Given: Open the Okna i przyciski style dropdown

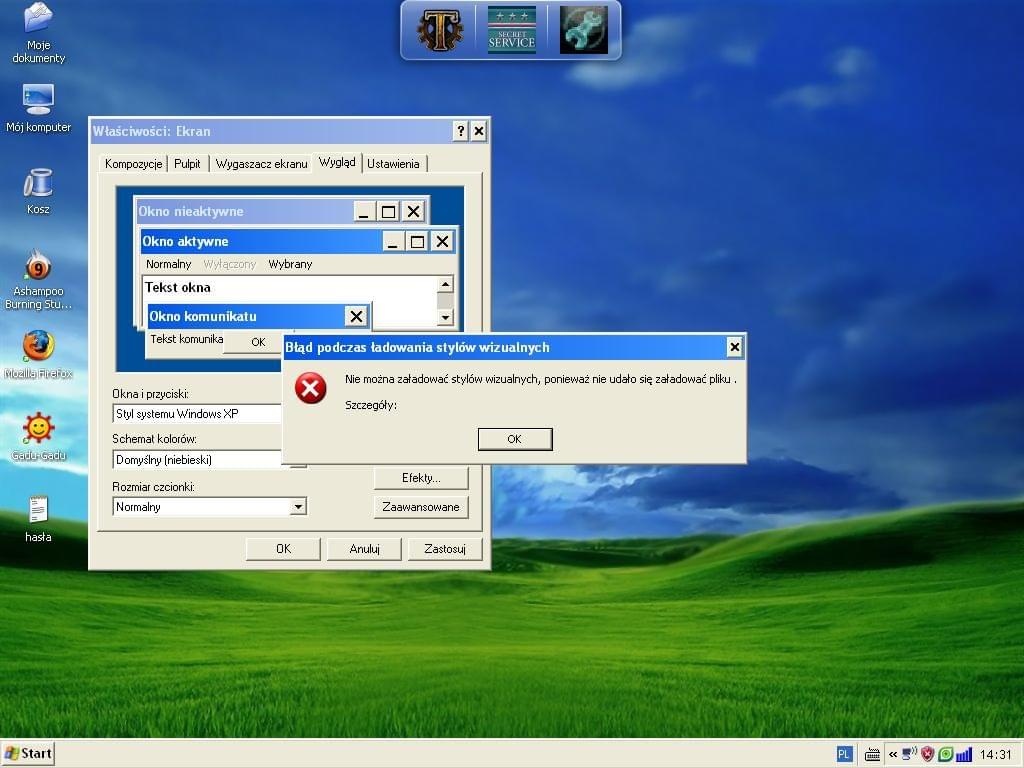Looking at the screenshot, I should tap(197, 413).
